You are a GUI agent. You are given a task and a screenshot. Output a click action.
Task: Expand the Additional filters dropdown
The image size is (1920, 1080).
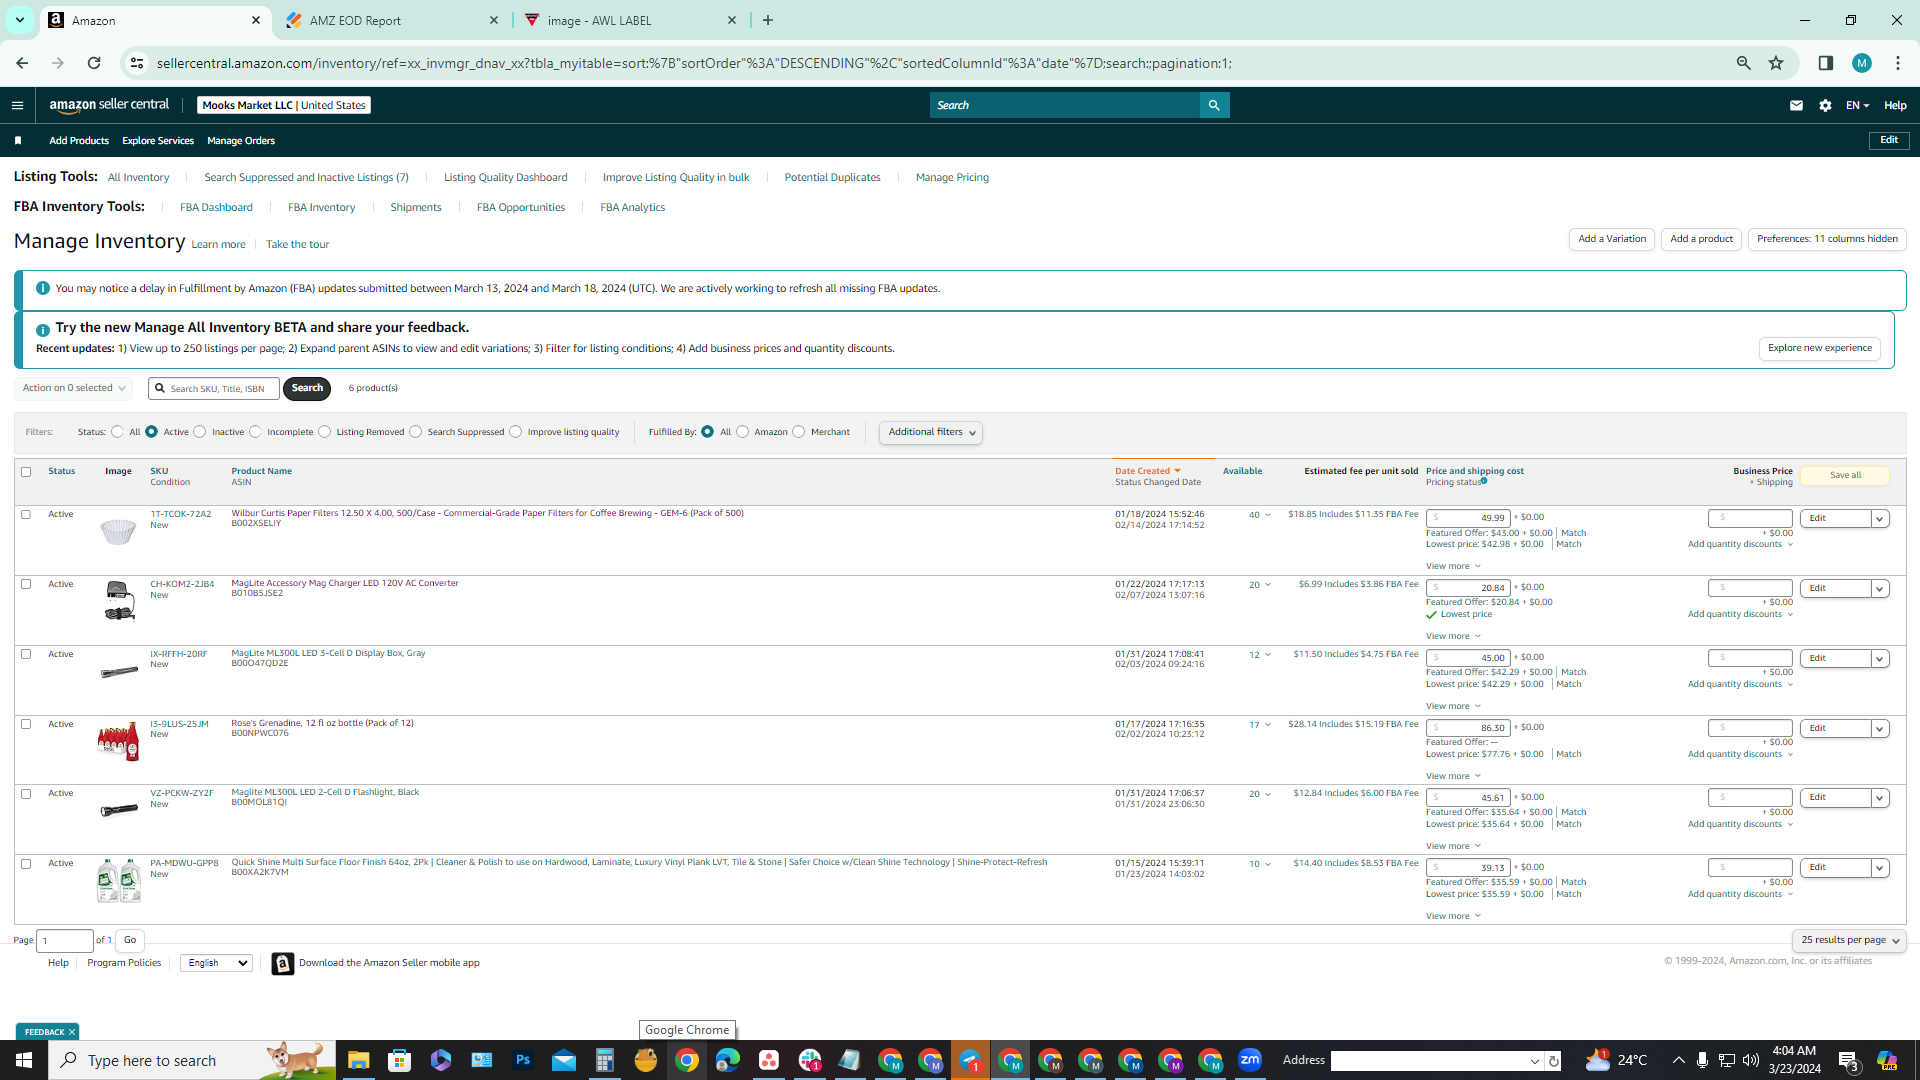pos(931,432)
